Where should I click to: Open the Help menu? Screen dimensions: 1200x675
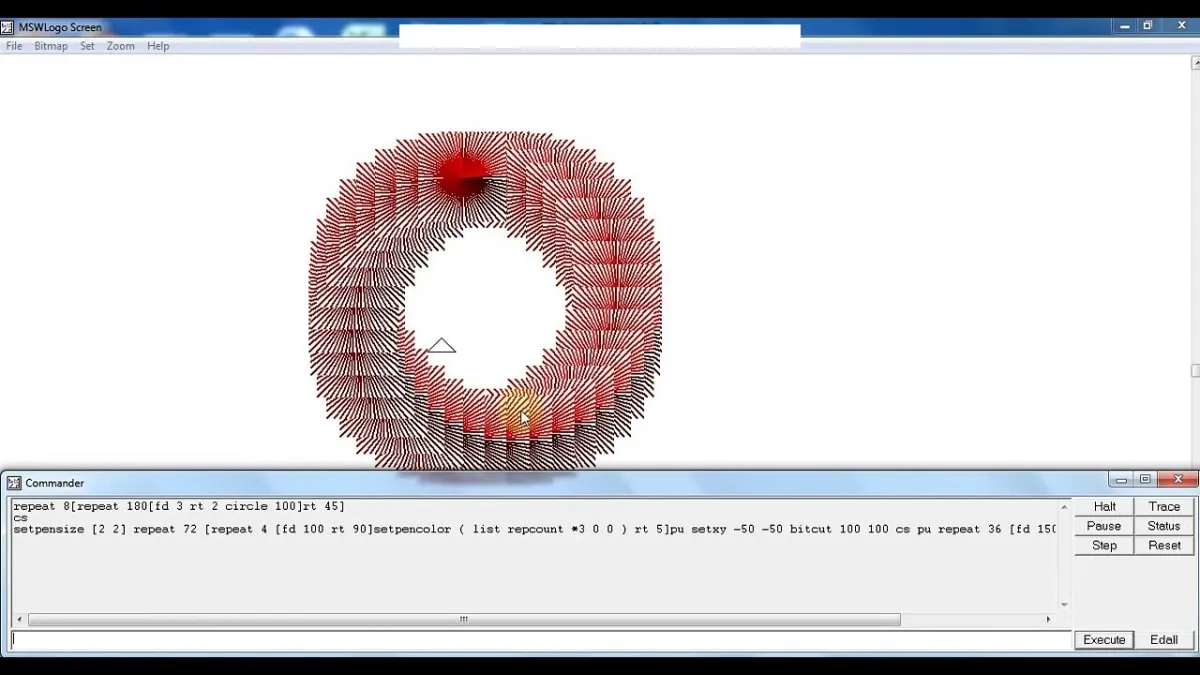(x=158, y=46)
